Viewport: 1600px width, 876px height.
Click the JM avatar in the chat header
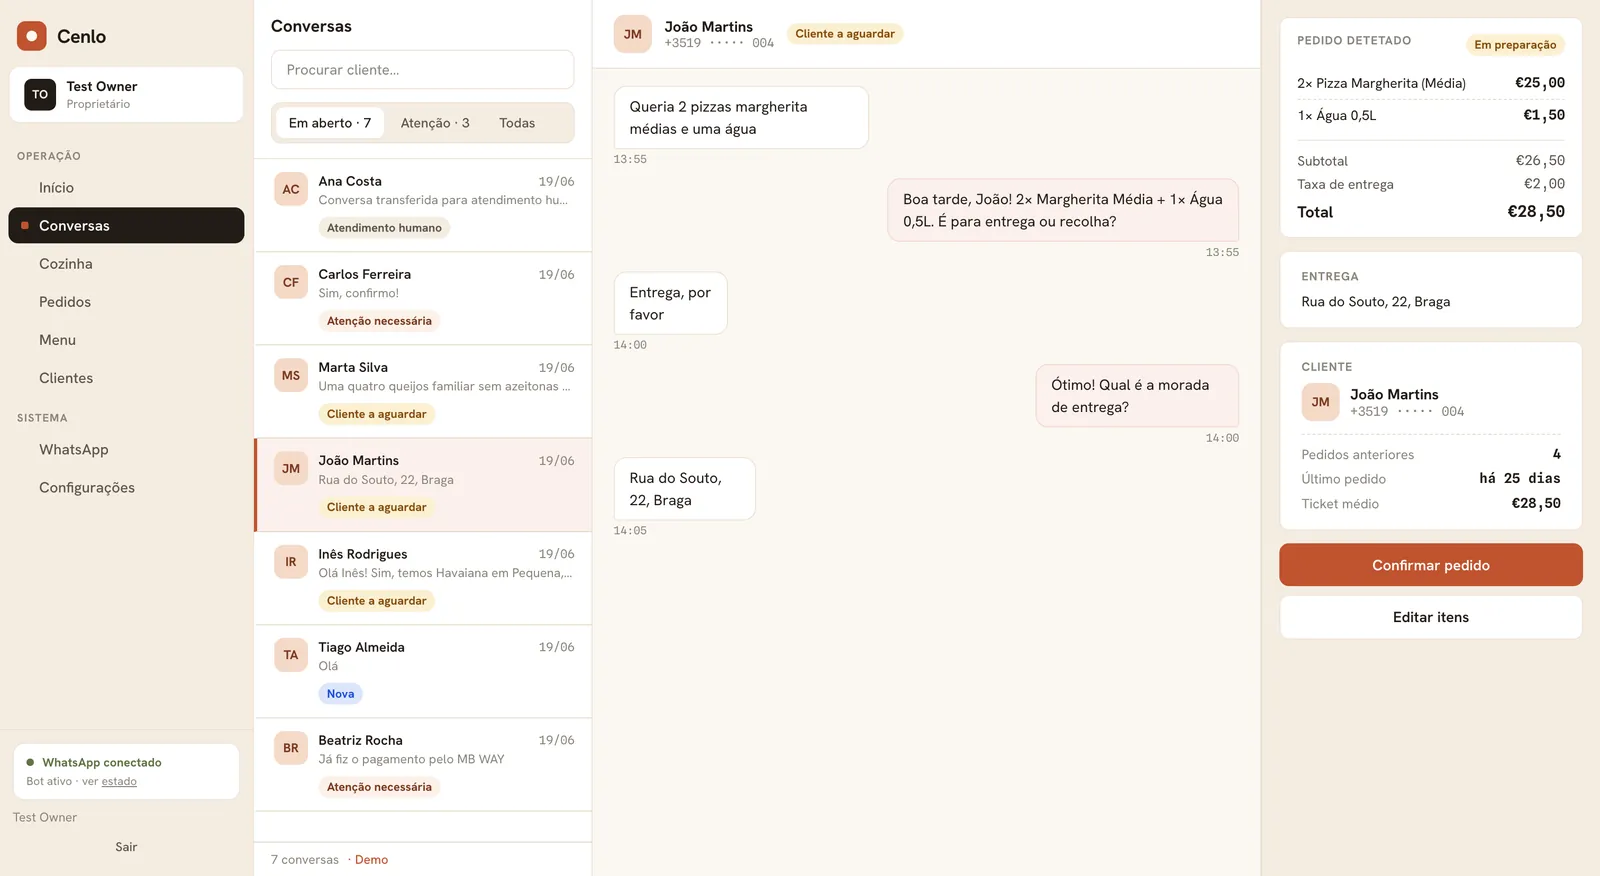point(633,34)
